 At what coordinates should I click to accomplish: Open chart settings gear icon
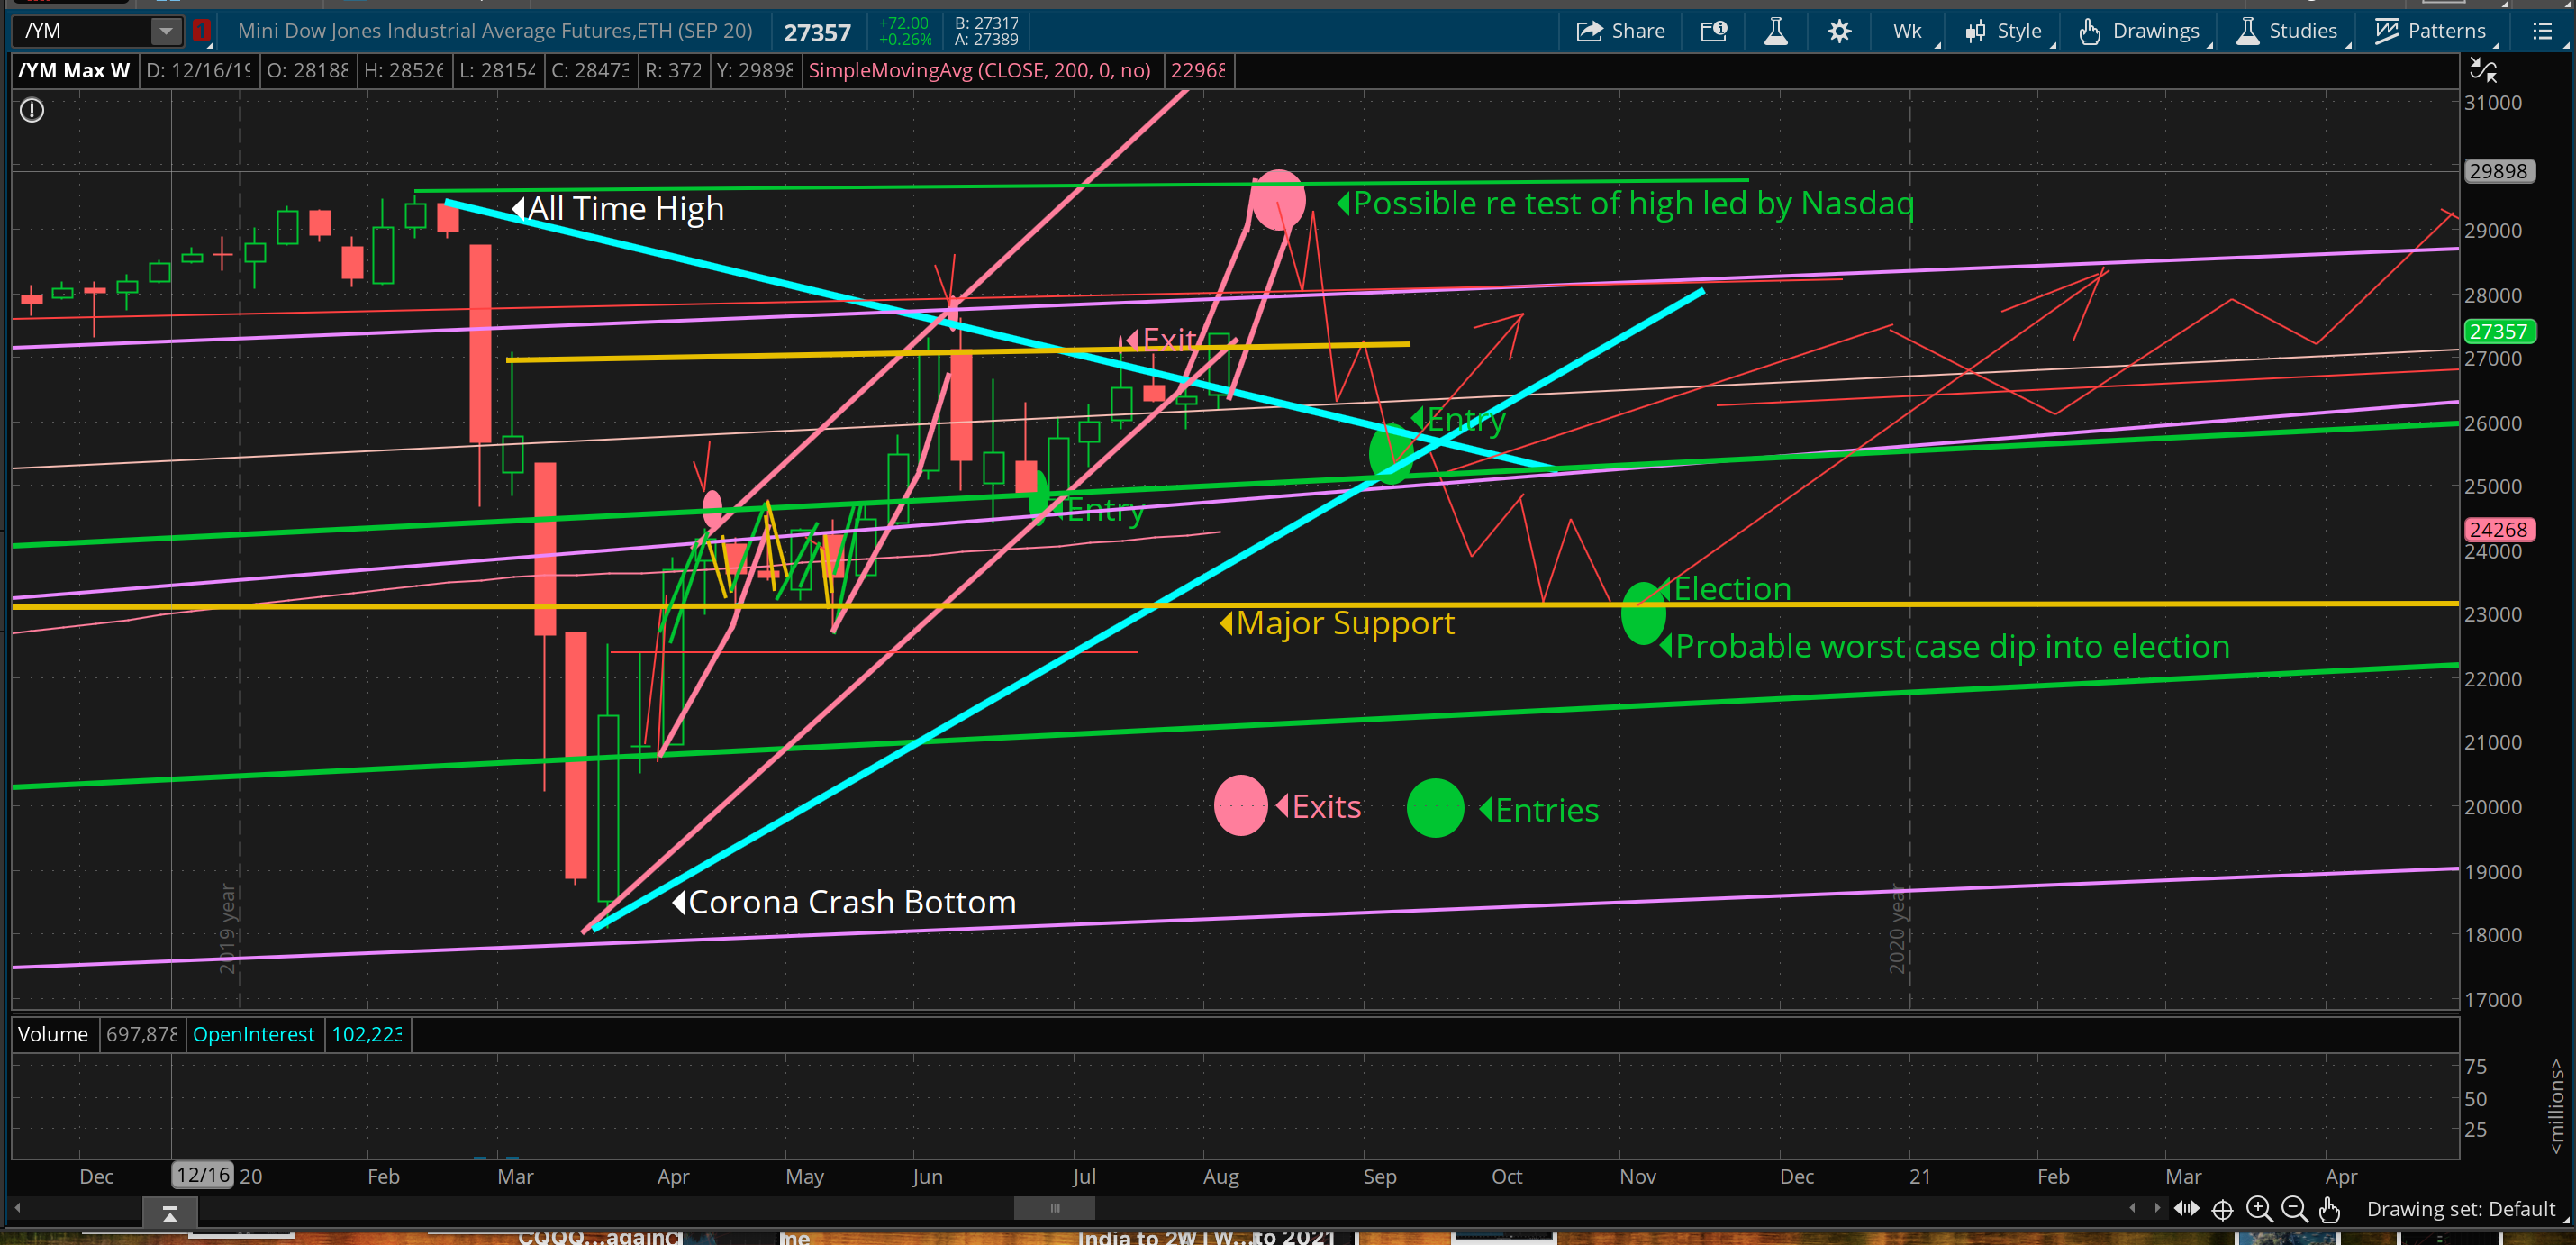1838,31
